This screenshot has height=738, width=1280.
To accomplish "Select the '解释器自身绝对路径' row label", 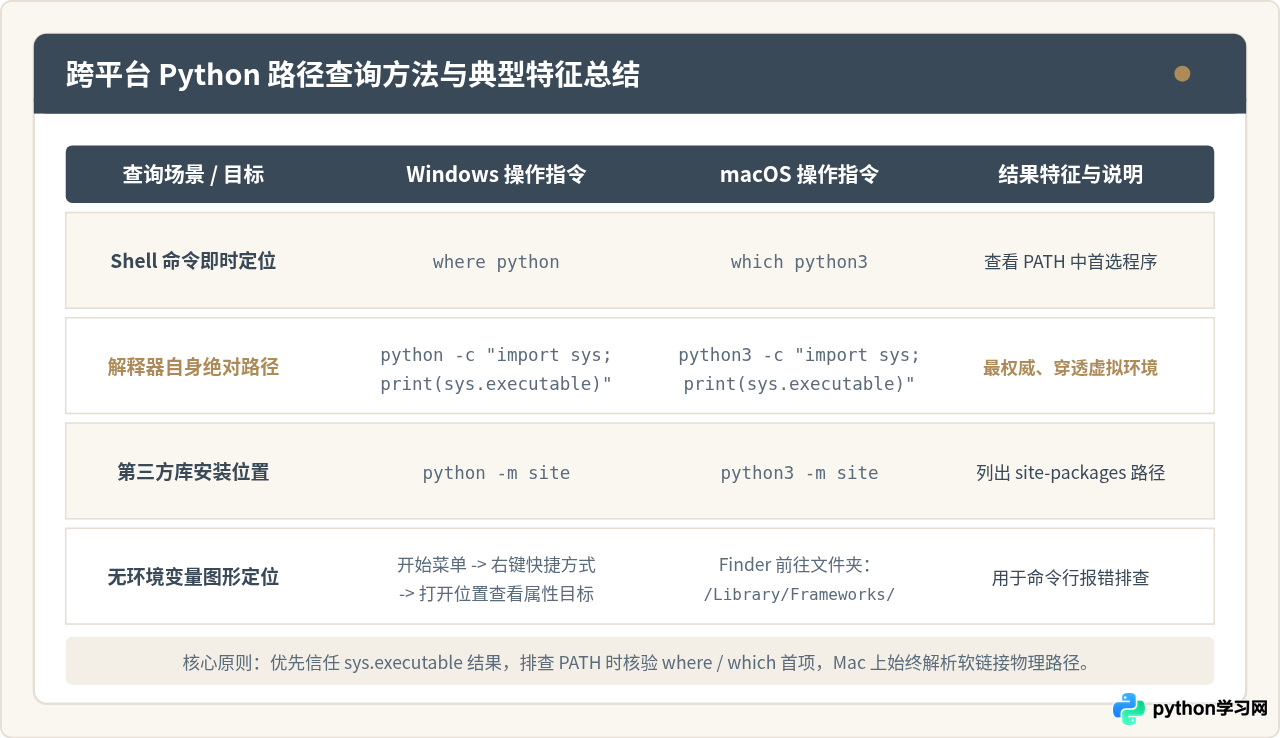I will coord(193,367).
